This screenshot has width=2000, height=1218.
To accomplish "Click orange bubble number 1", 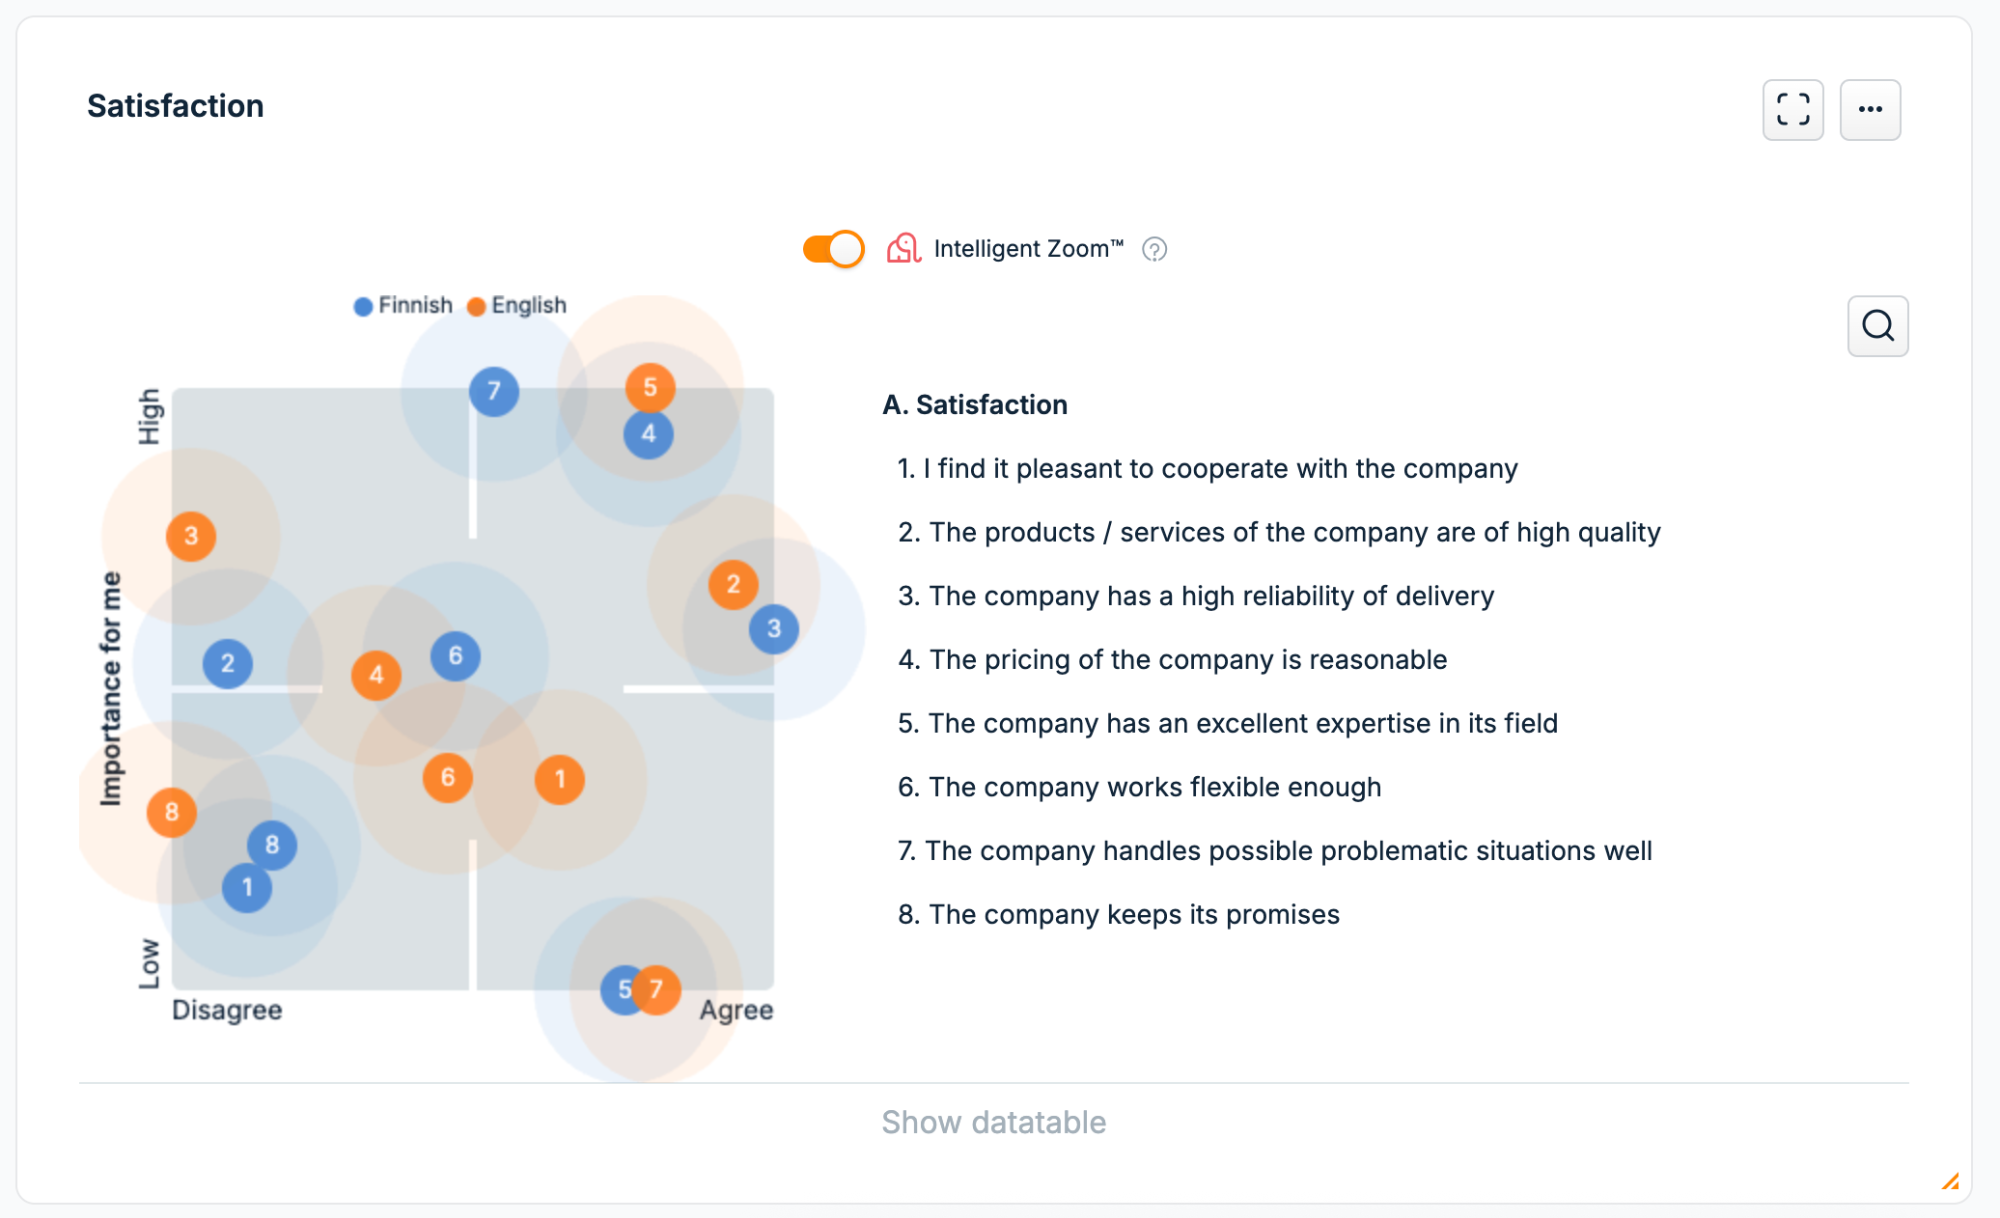I will pos(560,779).
